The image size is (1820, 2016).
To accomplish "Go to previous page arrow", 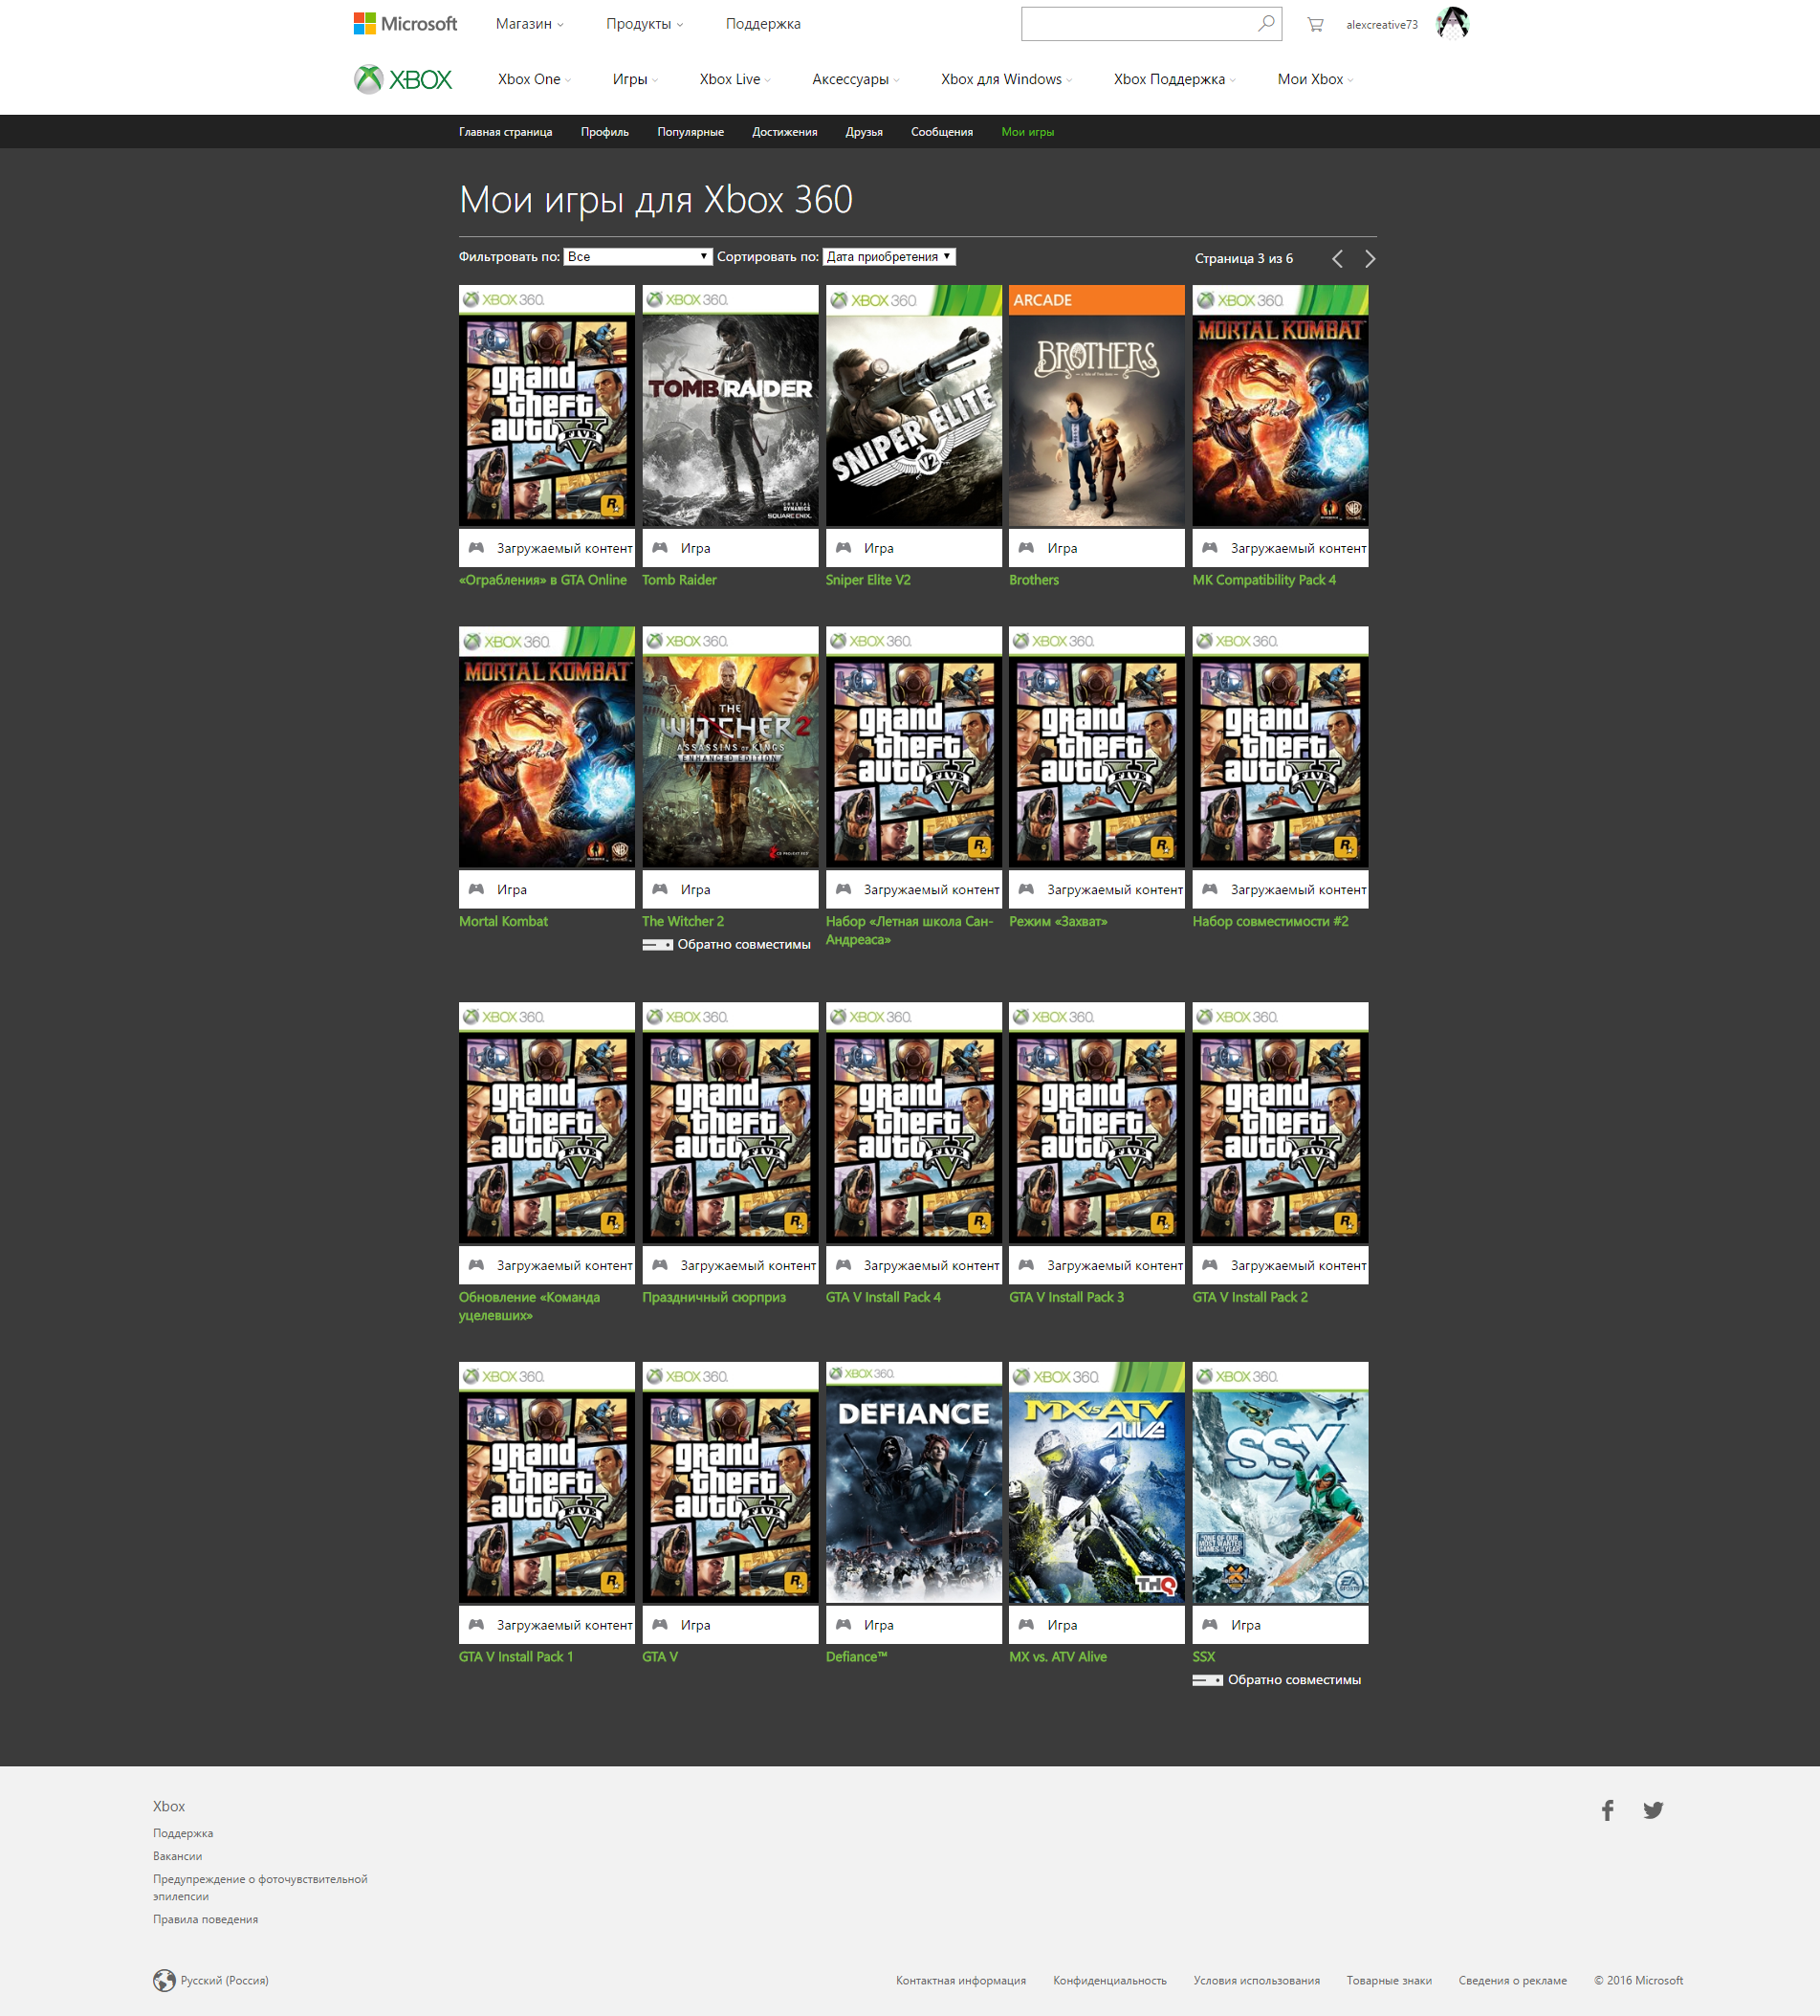I will [1338, 259].
